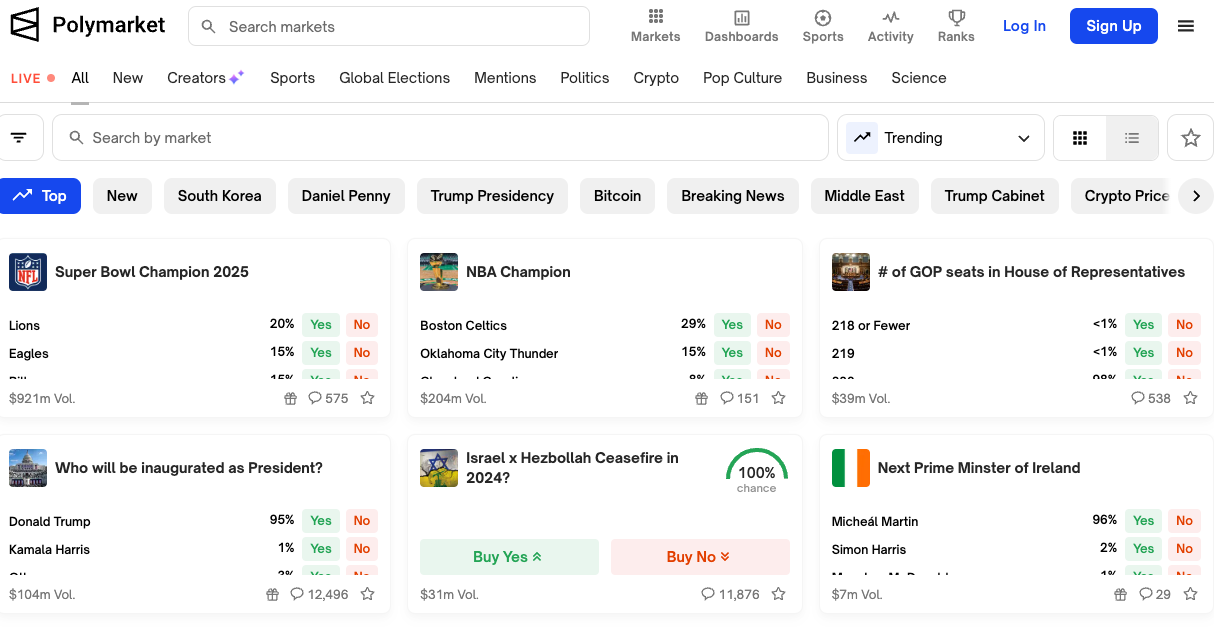The image size is (1214, 627).
Task: Open the Super Bowl NFL thumbnail
Action: (28, 272)
